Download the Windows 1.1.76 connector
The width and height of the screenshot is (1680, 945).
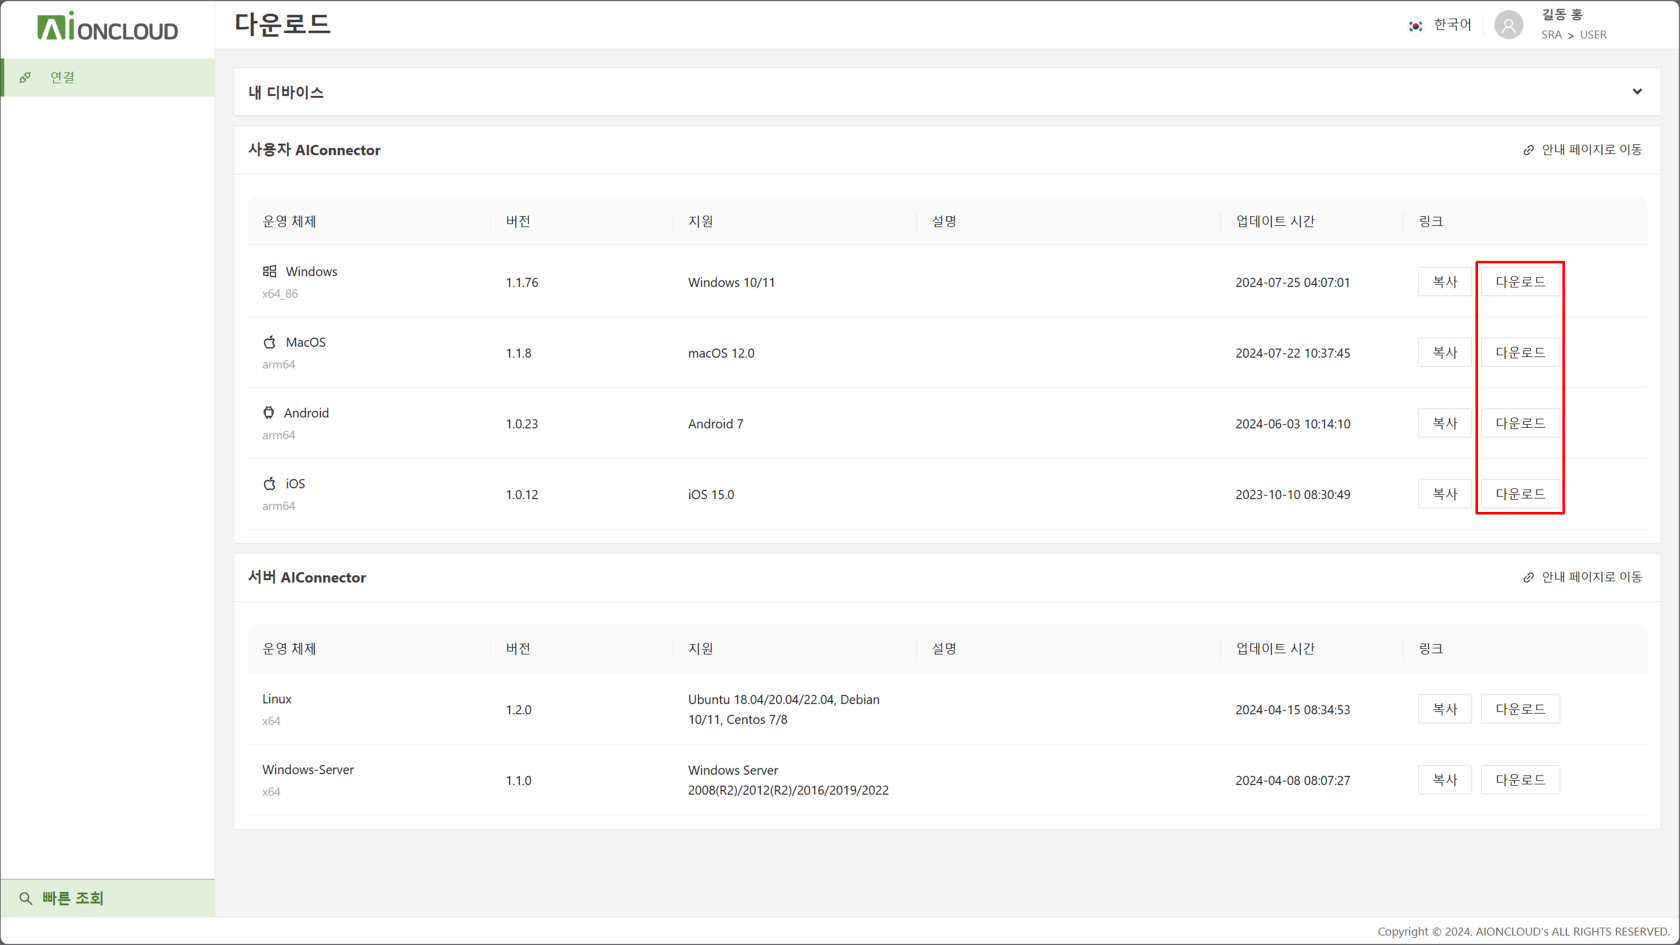(1519, 282)
